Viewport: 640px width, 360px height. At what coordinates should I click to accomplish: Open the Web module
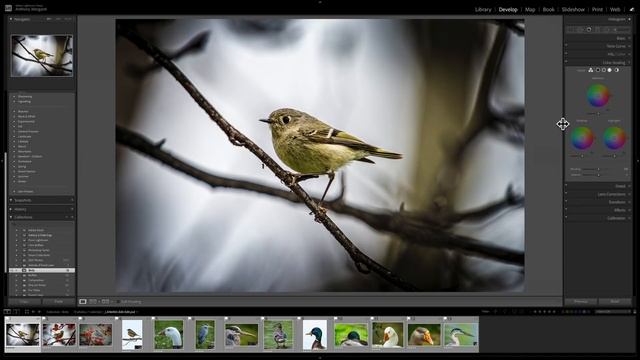pyautogui.click(x=615, y=9)
